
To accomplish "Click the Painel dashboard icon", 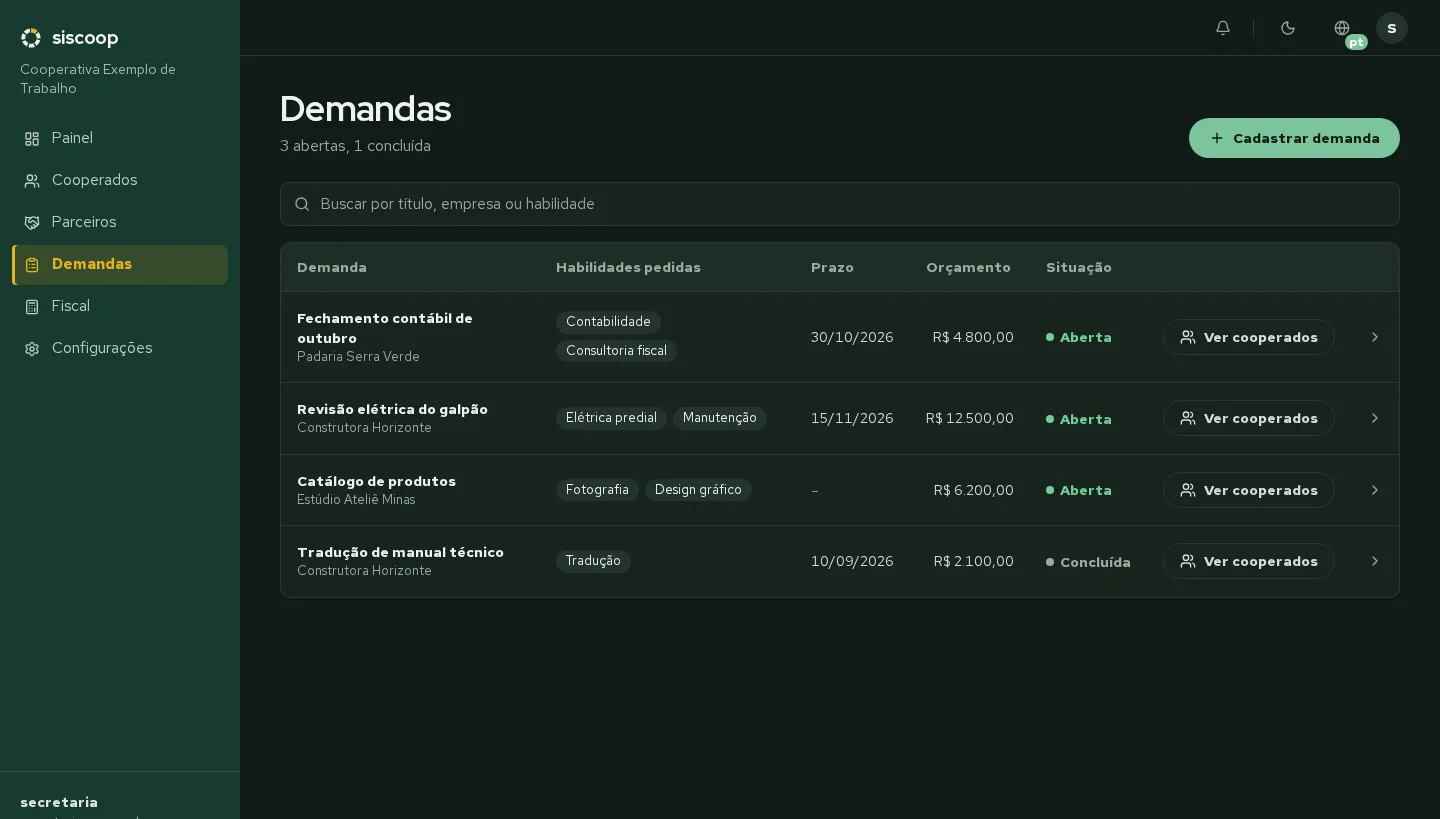I will pos(32,139).
